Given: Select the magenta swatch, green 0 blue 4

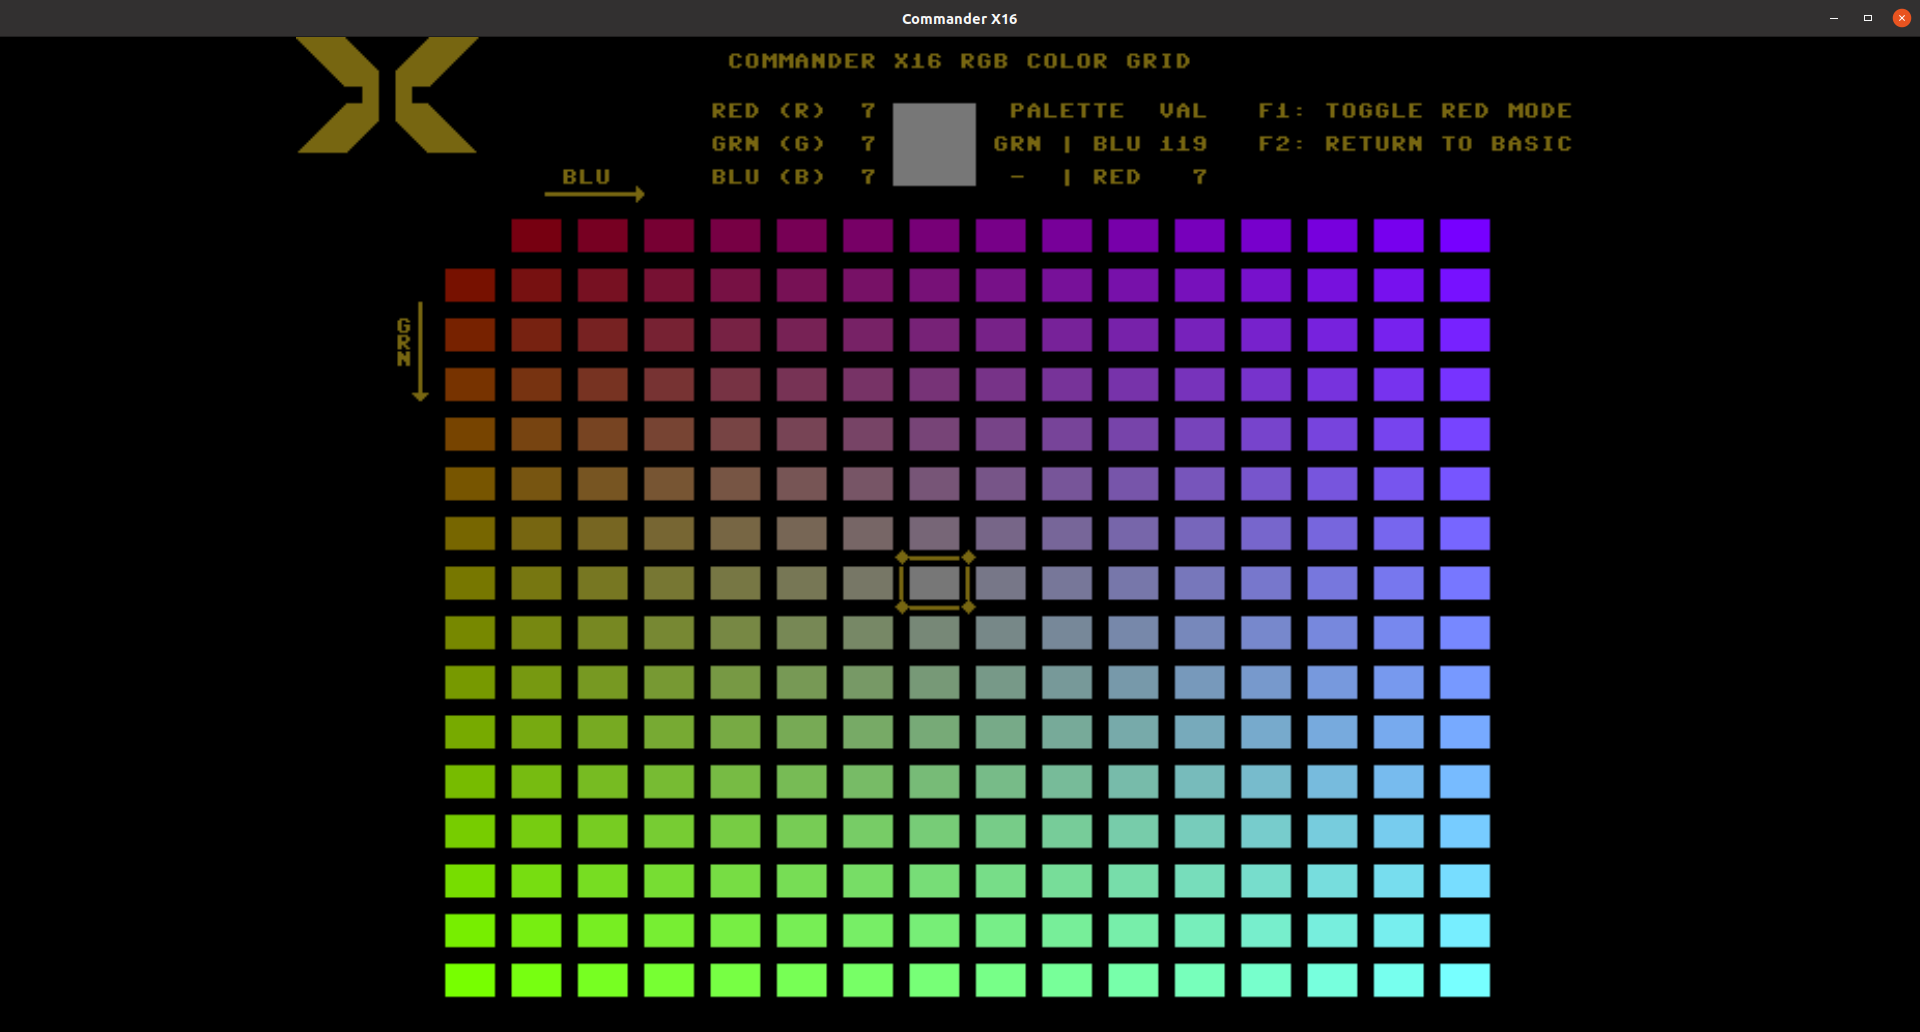Looking at the screenshot, I should (x=735, y=236).
